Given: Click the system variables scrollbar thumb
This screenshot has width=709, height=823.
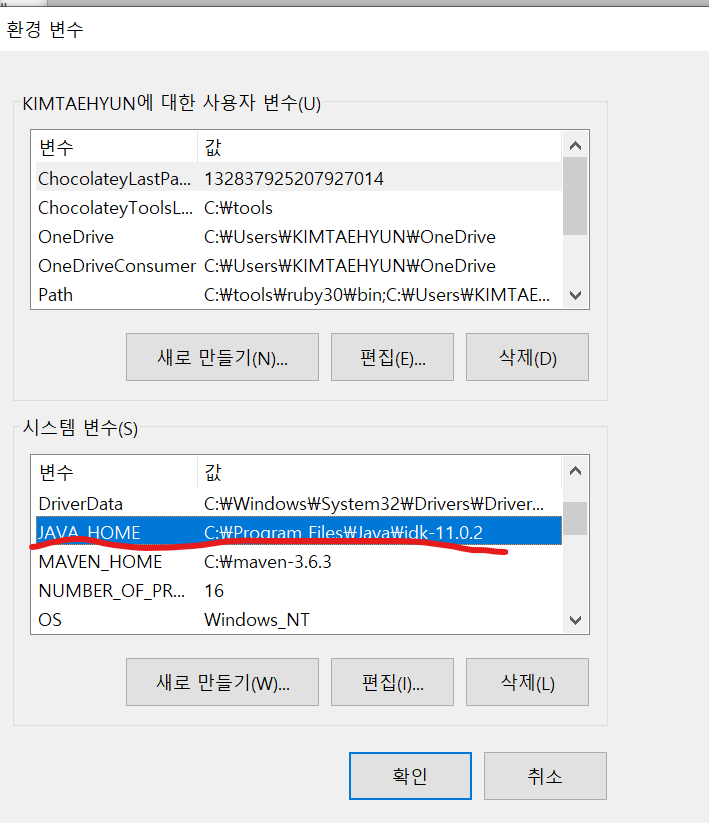Looking at the screenshot, I should click(x=575, y=518).
